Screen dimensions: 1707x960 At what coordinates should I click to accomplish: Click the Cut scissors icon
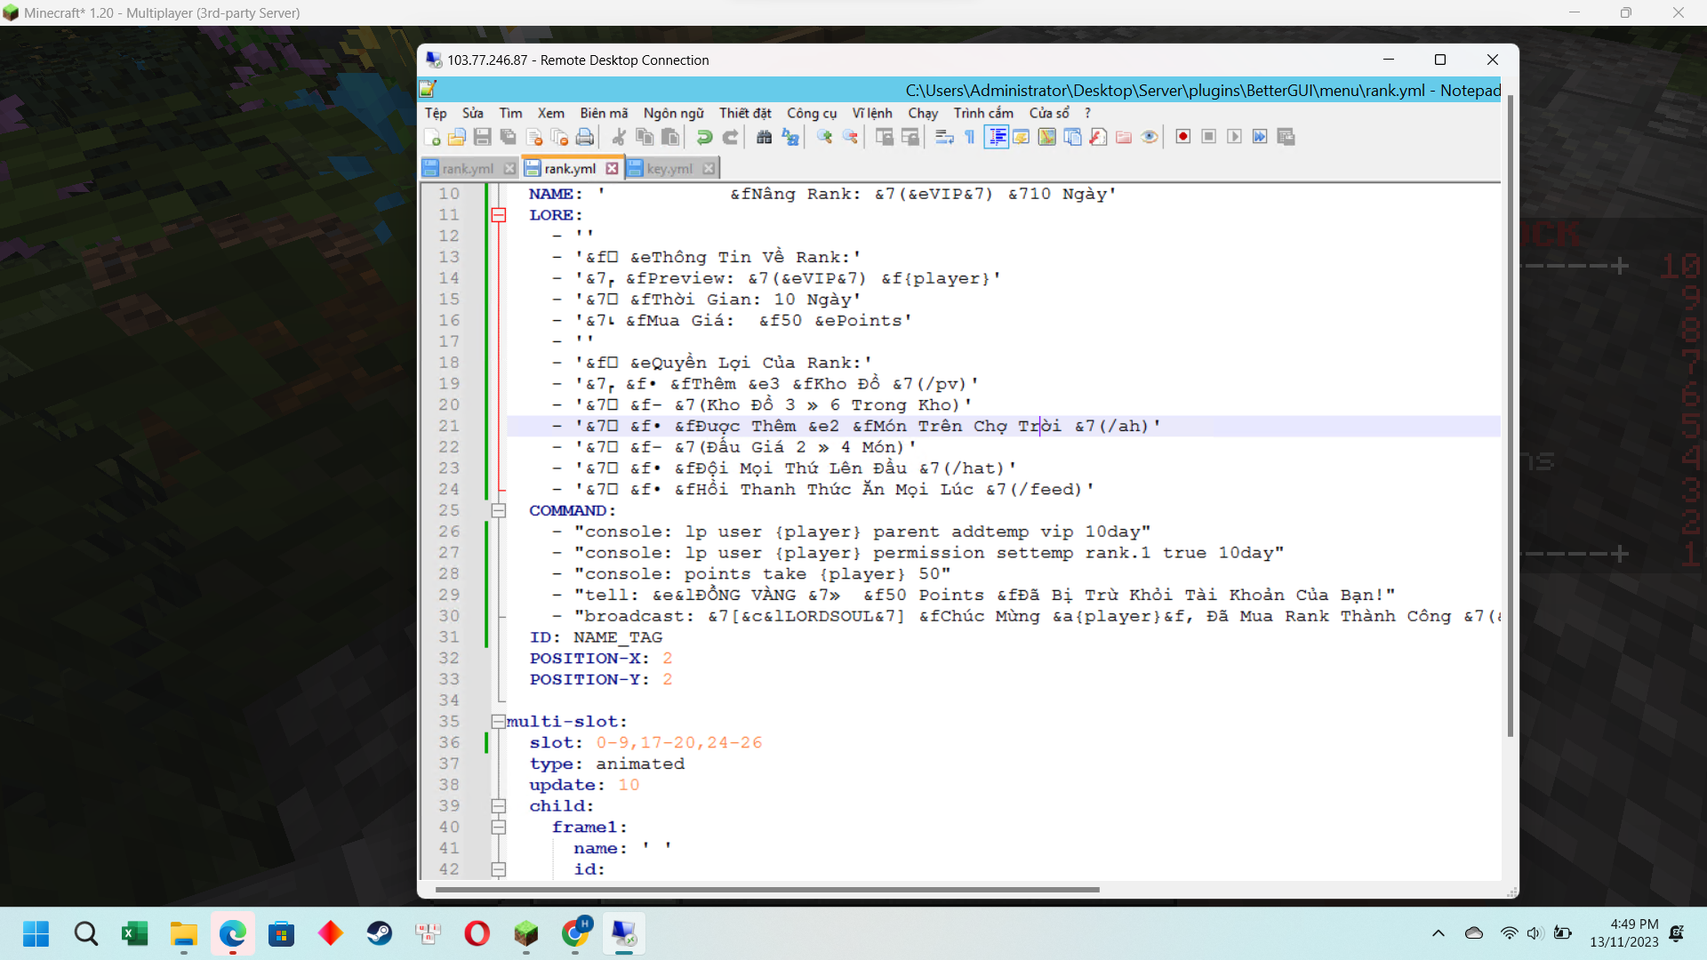619,137
